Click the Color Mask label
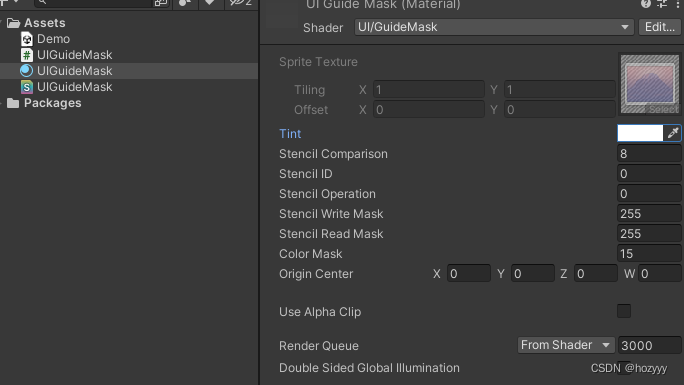Screen dimensions: 684x385 (x=311, y=254)
